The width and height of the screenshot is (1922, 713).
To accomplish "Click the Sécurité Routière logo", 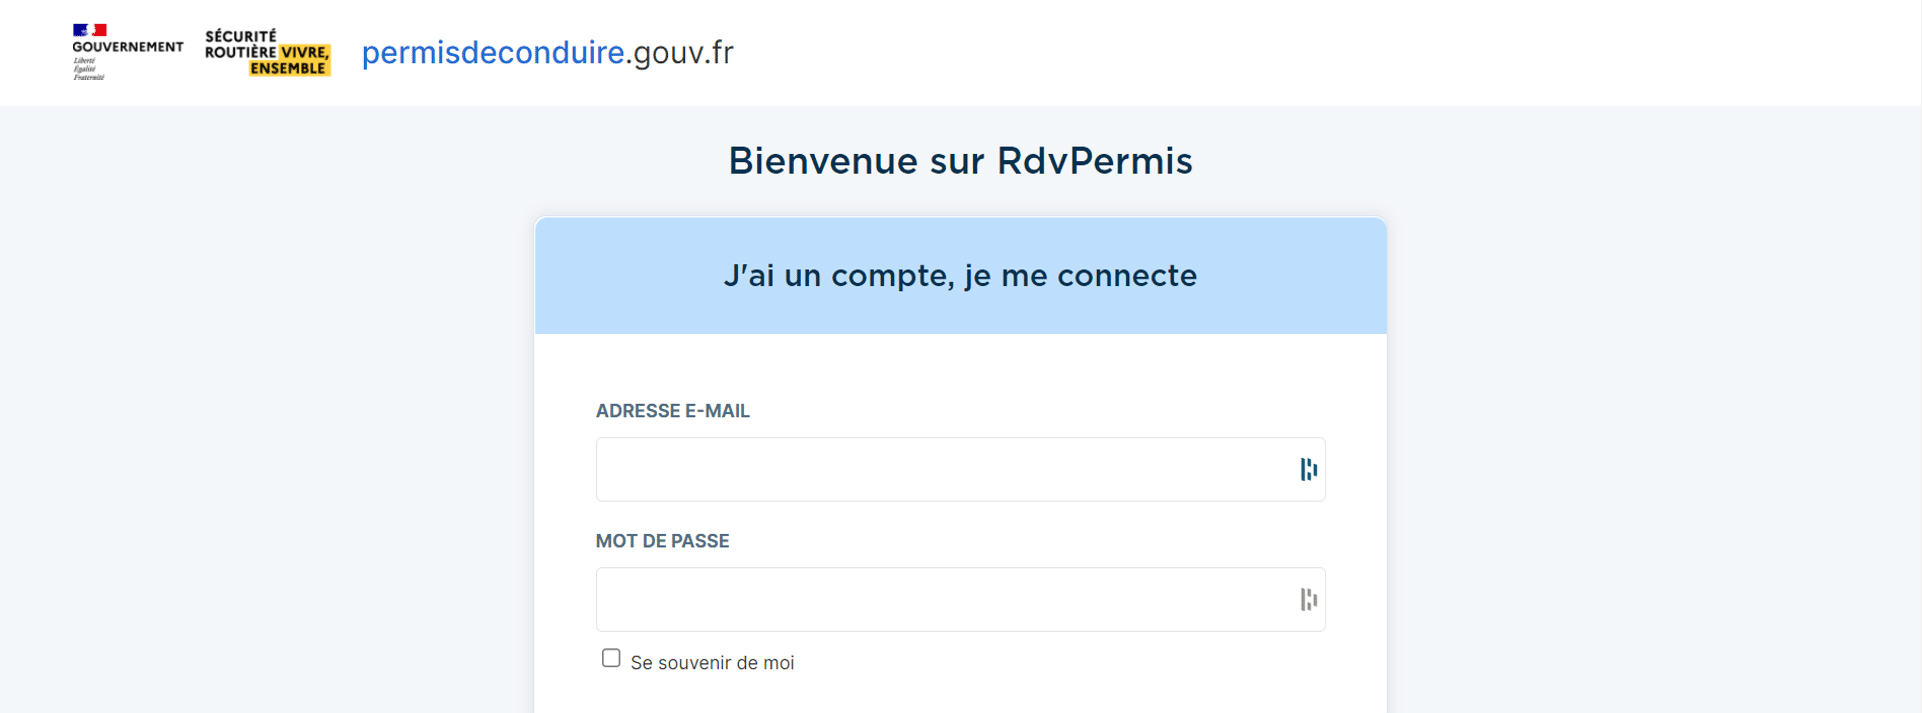I will (x=268, y=52).
